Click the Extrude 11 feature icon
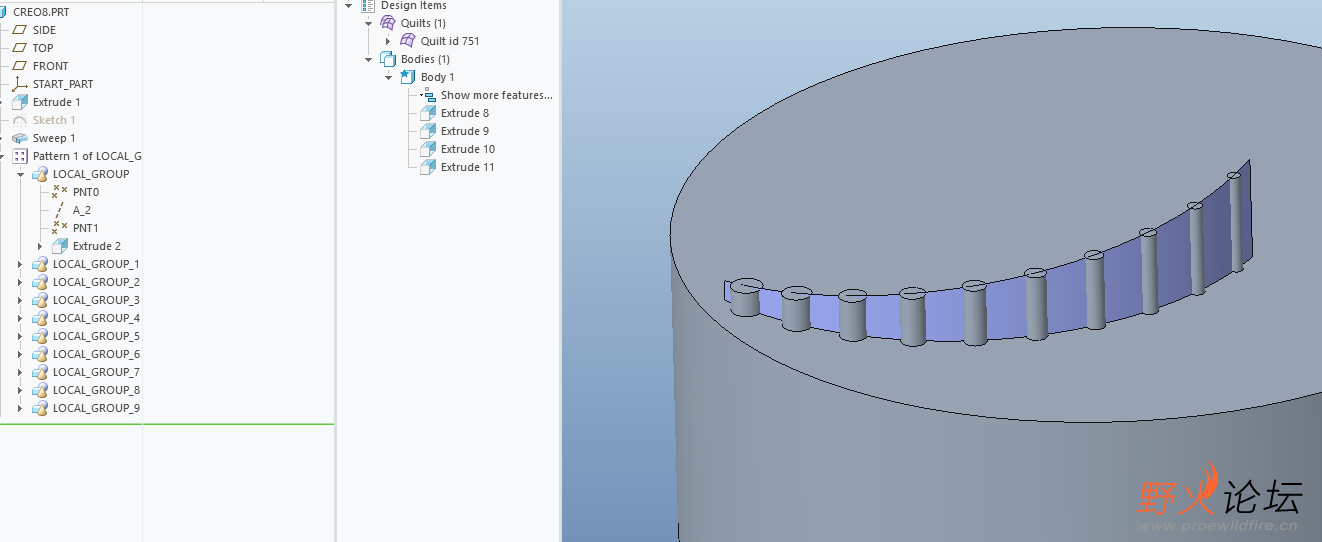This screenshot has height=542, width=1322. (428, 167)
